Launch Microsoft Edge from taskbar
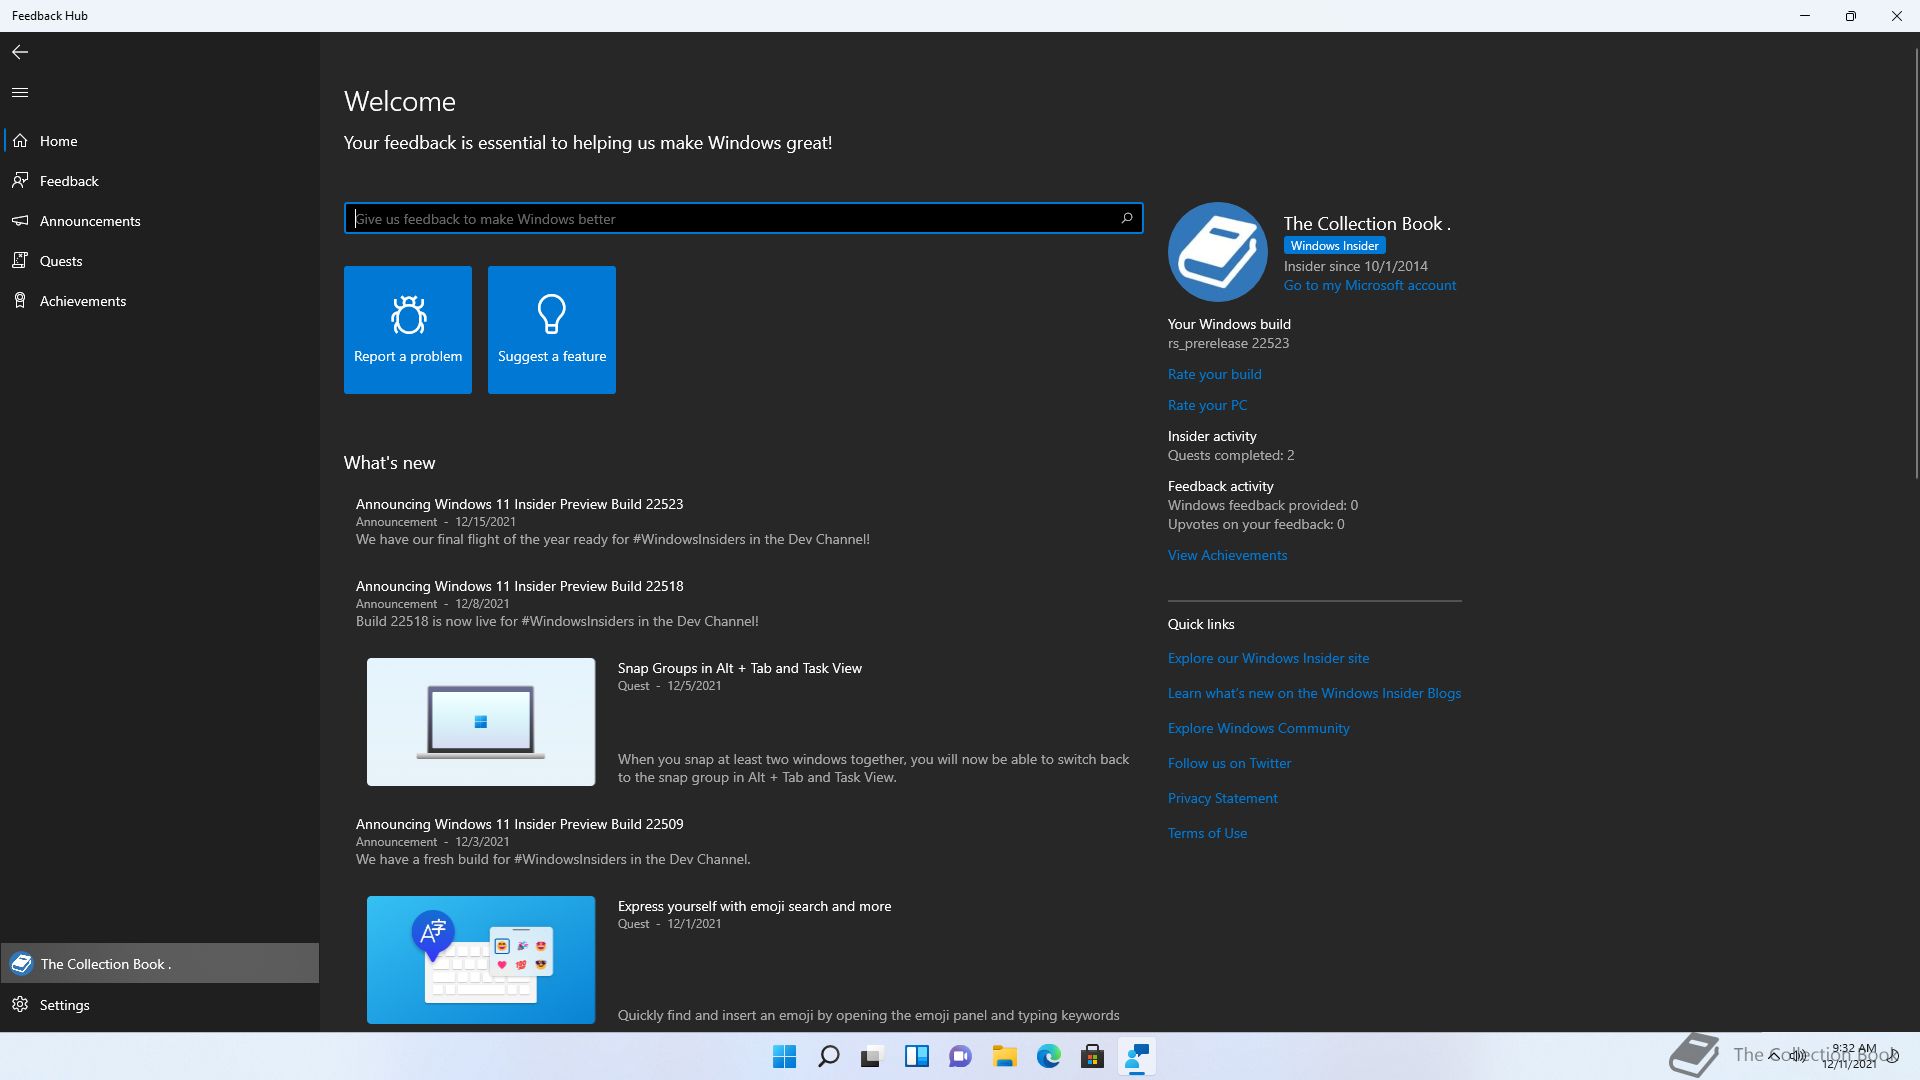Screen dimensions: 1920x1080 tap(1048, 1056)
